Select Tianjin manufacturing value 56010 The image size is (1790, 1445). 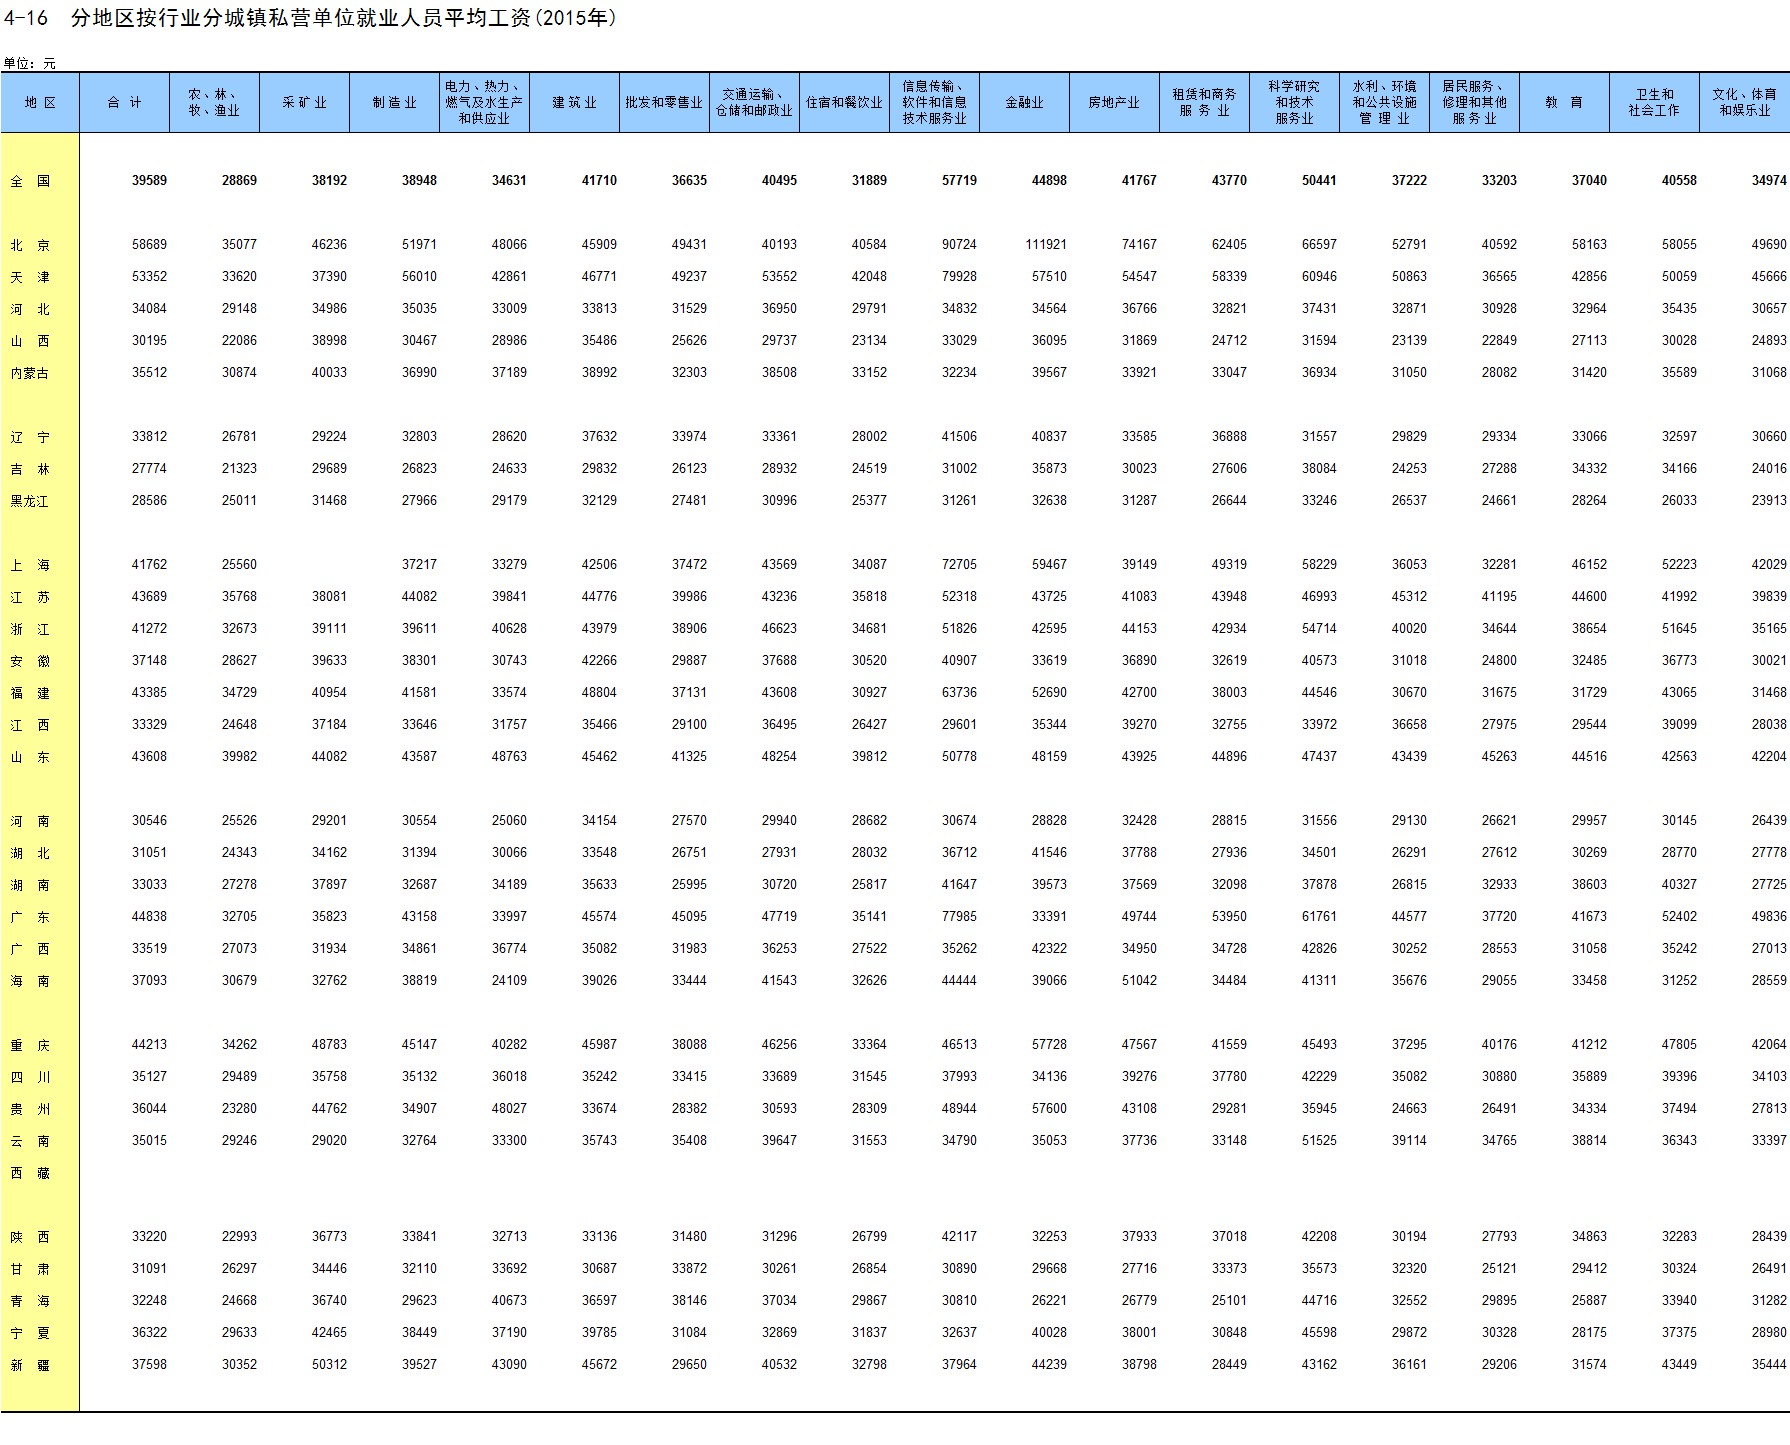click(x=419, y=277)
